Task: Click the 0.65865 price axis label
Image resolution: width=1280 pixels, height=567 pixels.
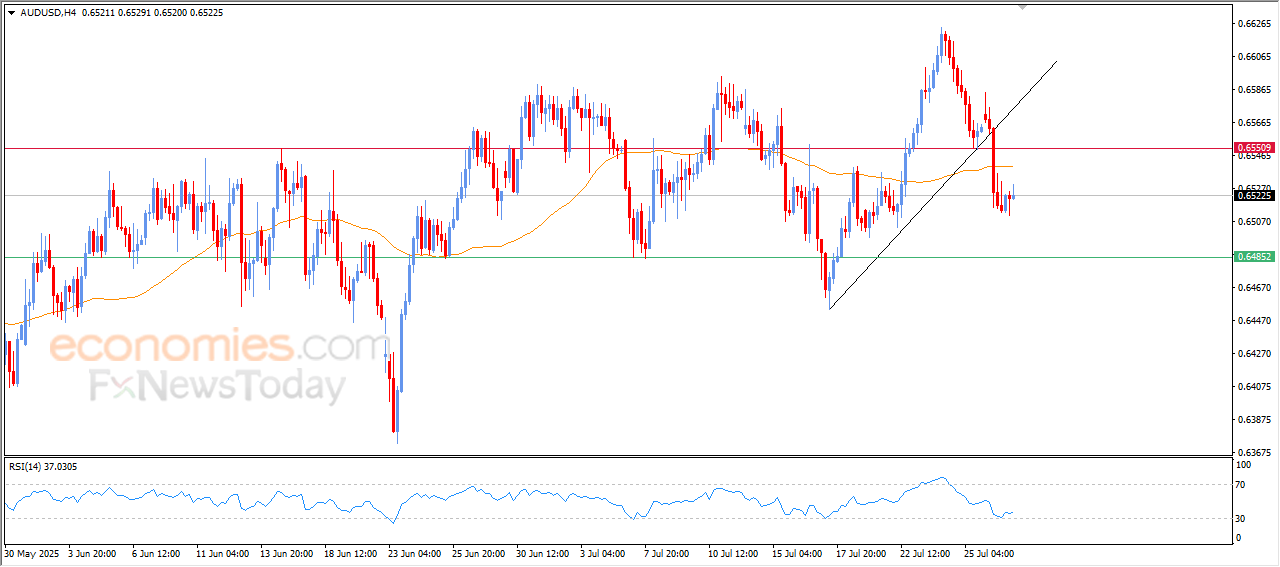Action: [x=1253, y=89]
